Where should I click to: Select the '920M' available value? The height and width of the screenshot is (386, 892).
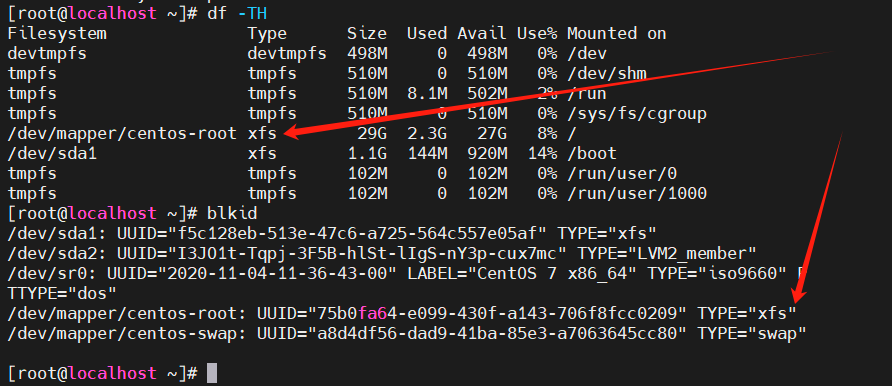(487, 153)
